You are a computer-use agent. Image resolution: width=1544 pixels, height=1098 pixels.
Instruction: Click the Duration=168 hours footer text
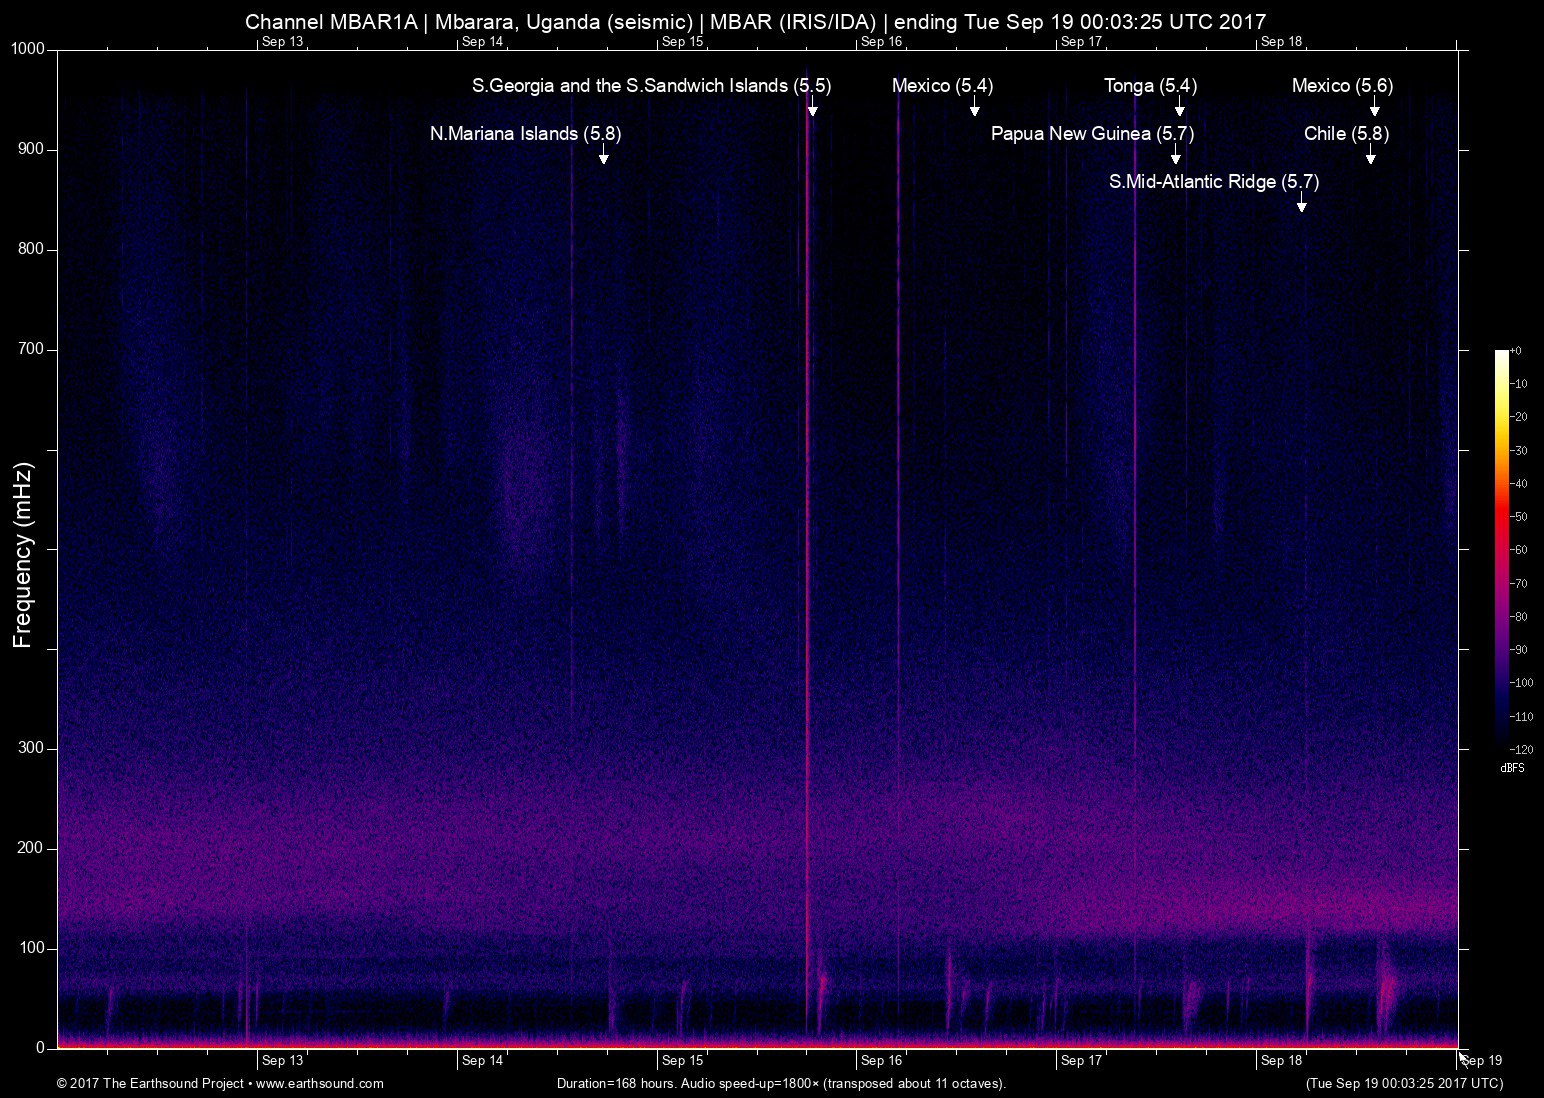pos(780,1083)
